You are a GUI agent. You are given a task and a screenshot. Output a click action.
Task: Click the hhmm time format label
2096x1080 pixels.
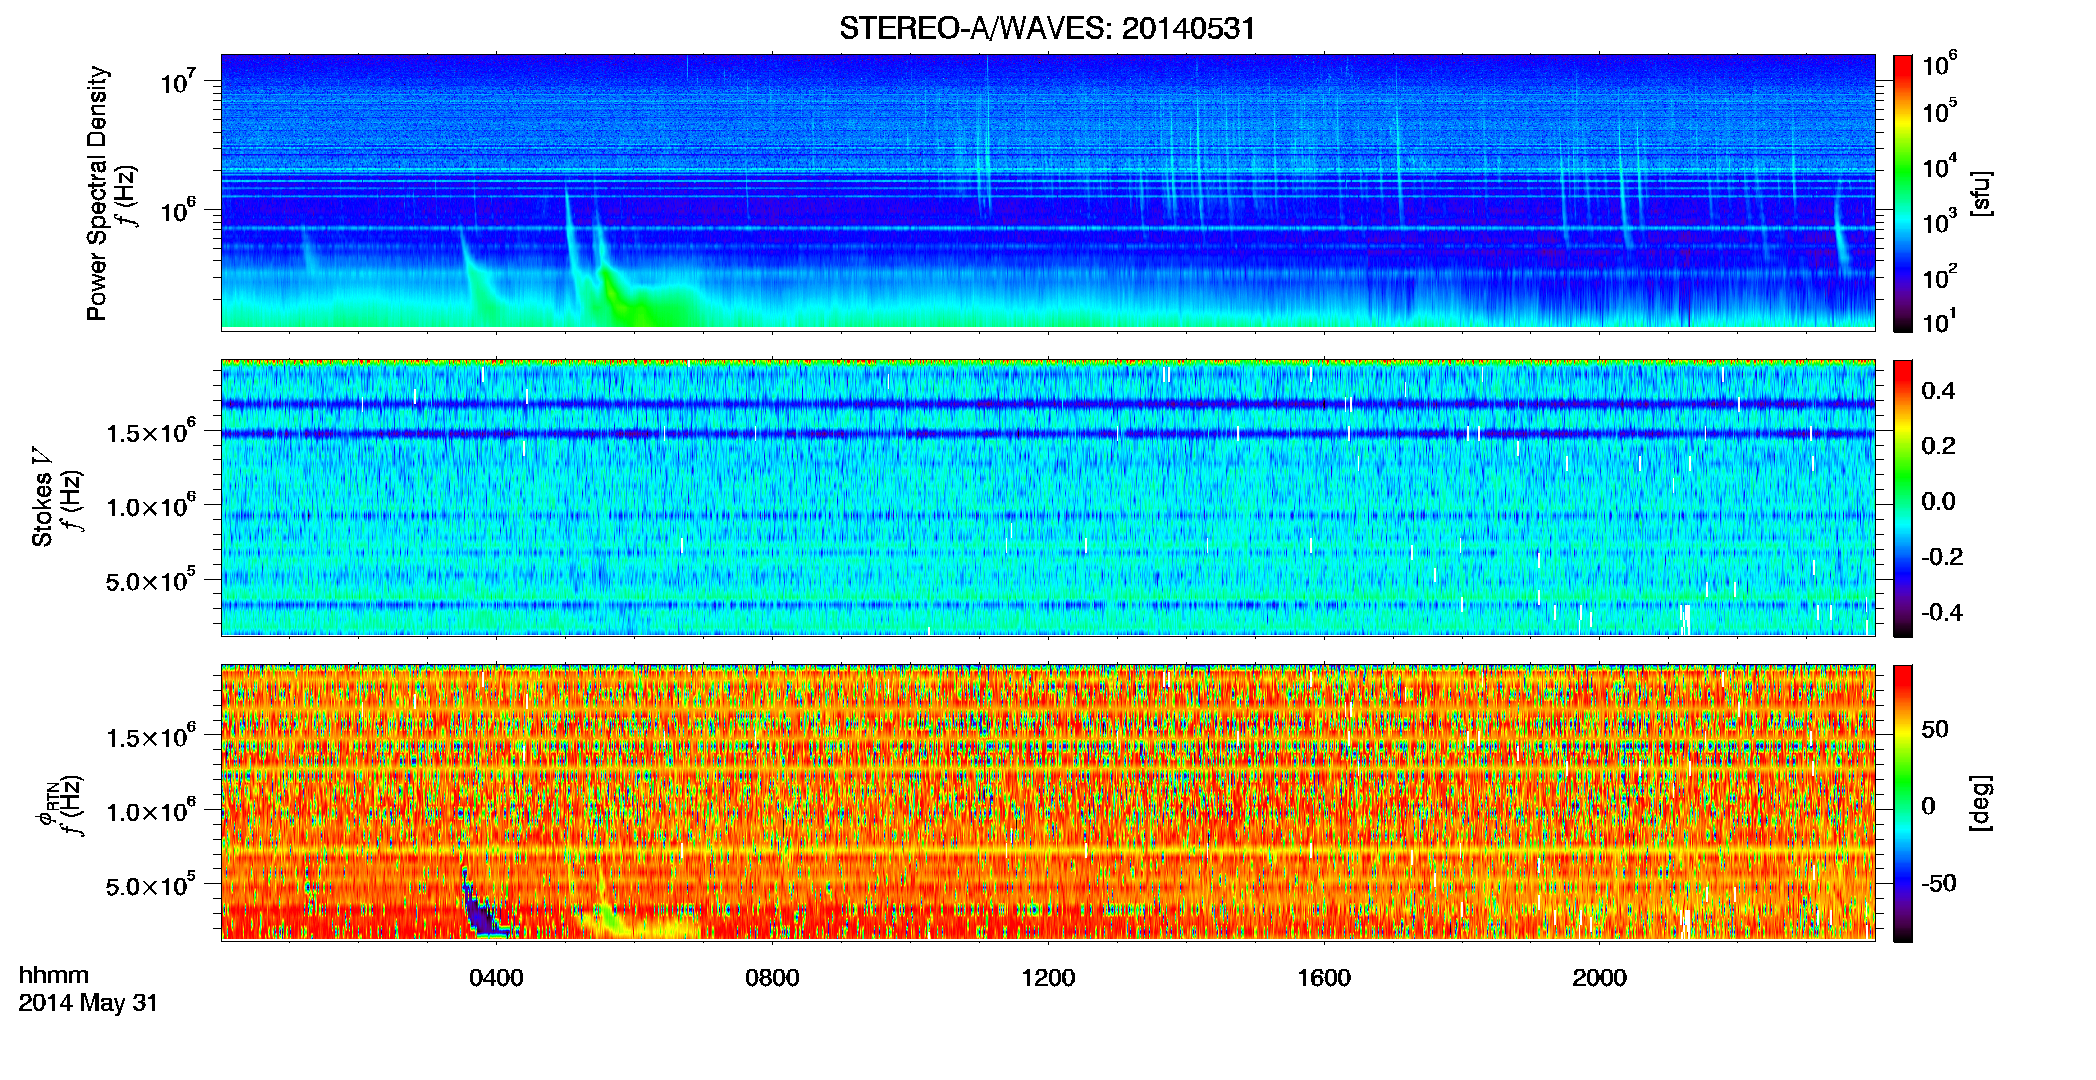tap(54, 975)
